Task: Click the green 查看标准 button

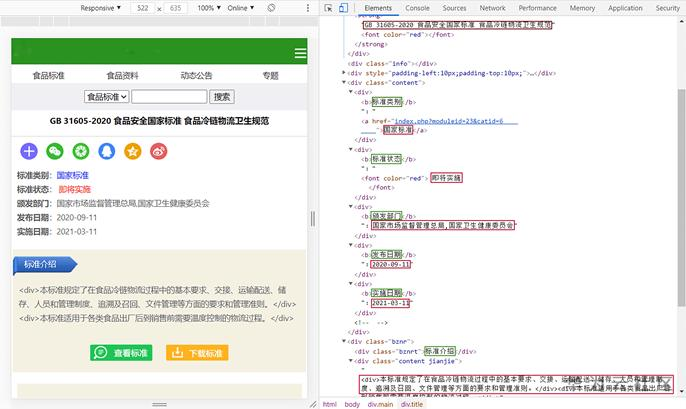Action: point(121,353)
